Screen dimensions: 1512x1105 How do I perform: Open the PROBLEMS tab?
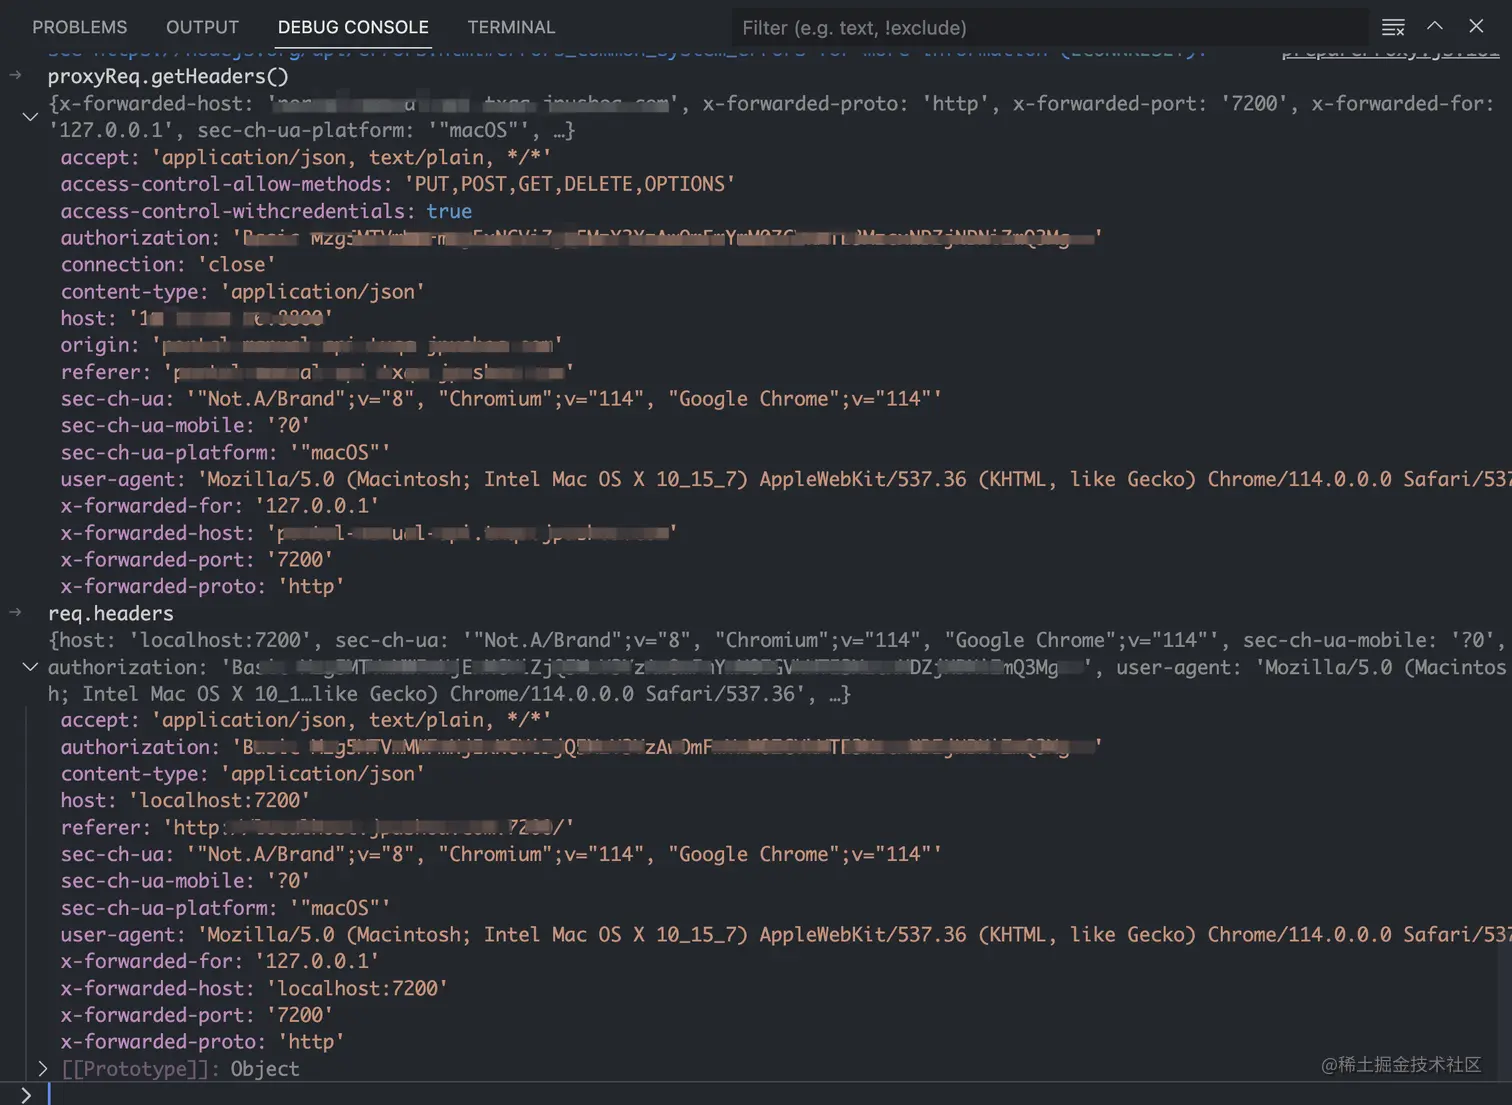point(79,27)
